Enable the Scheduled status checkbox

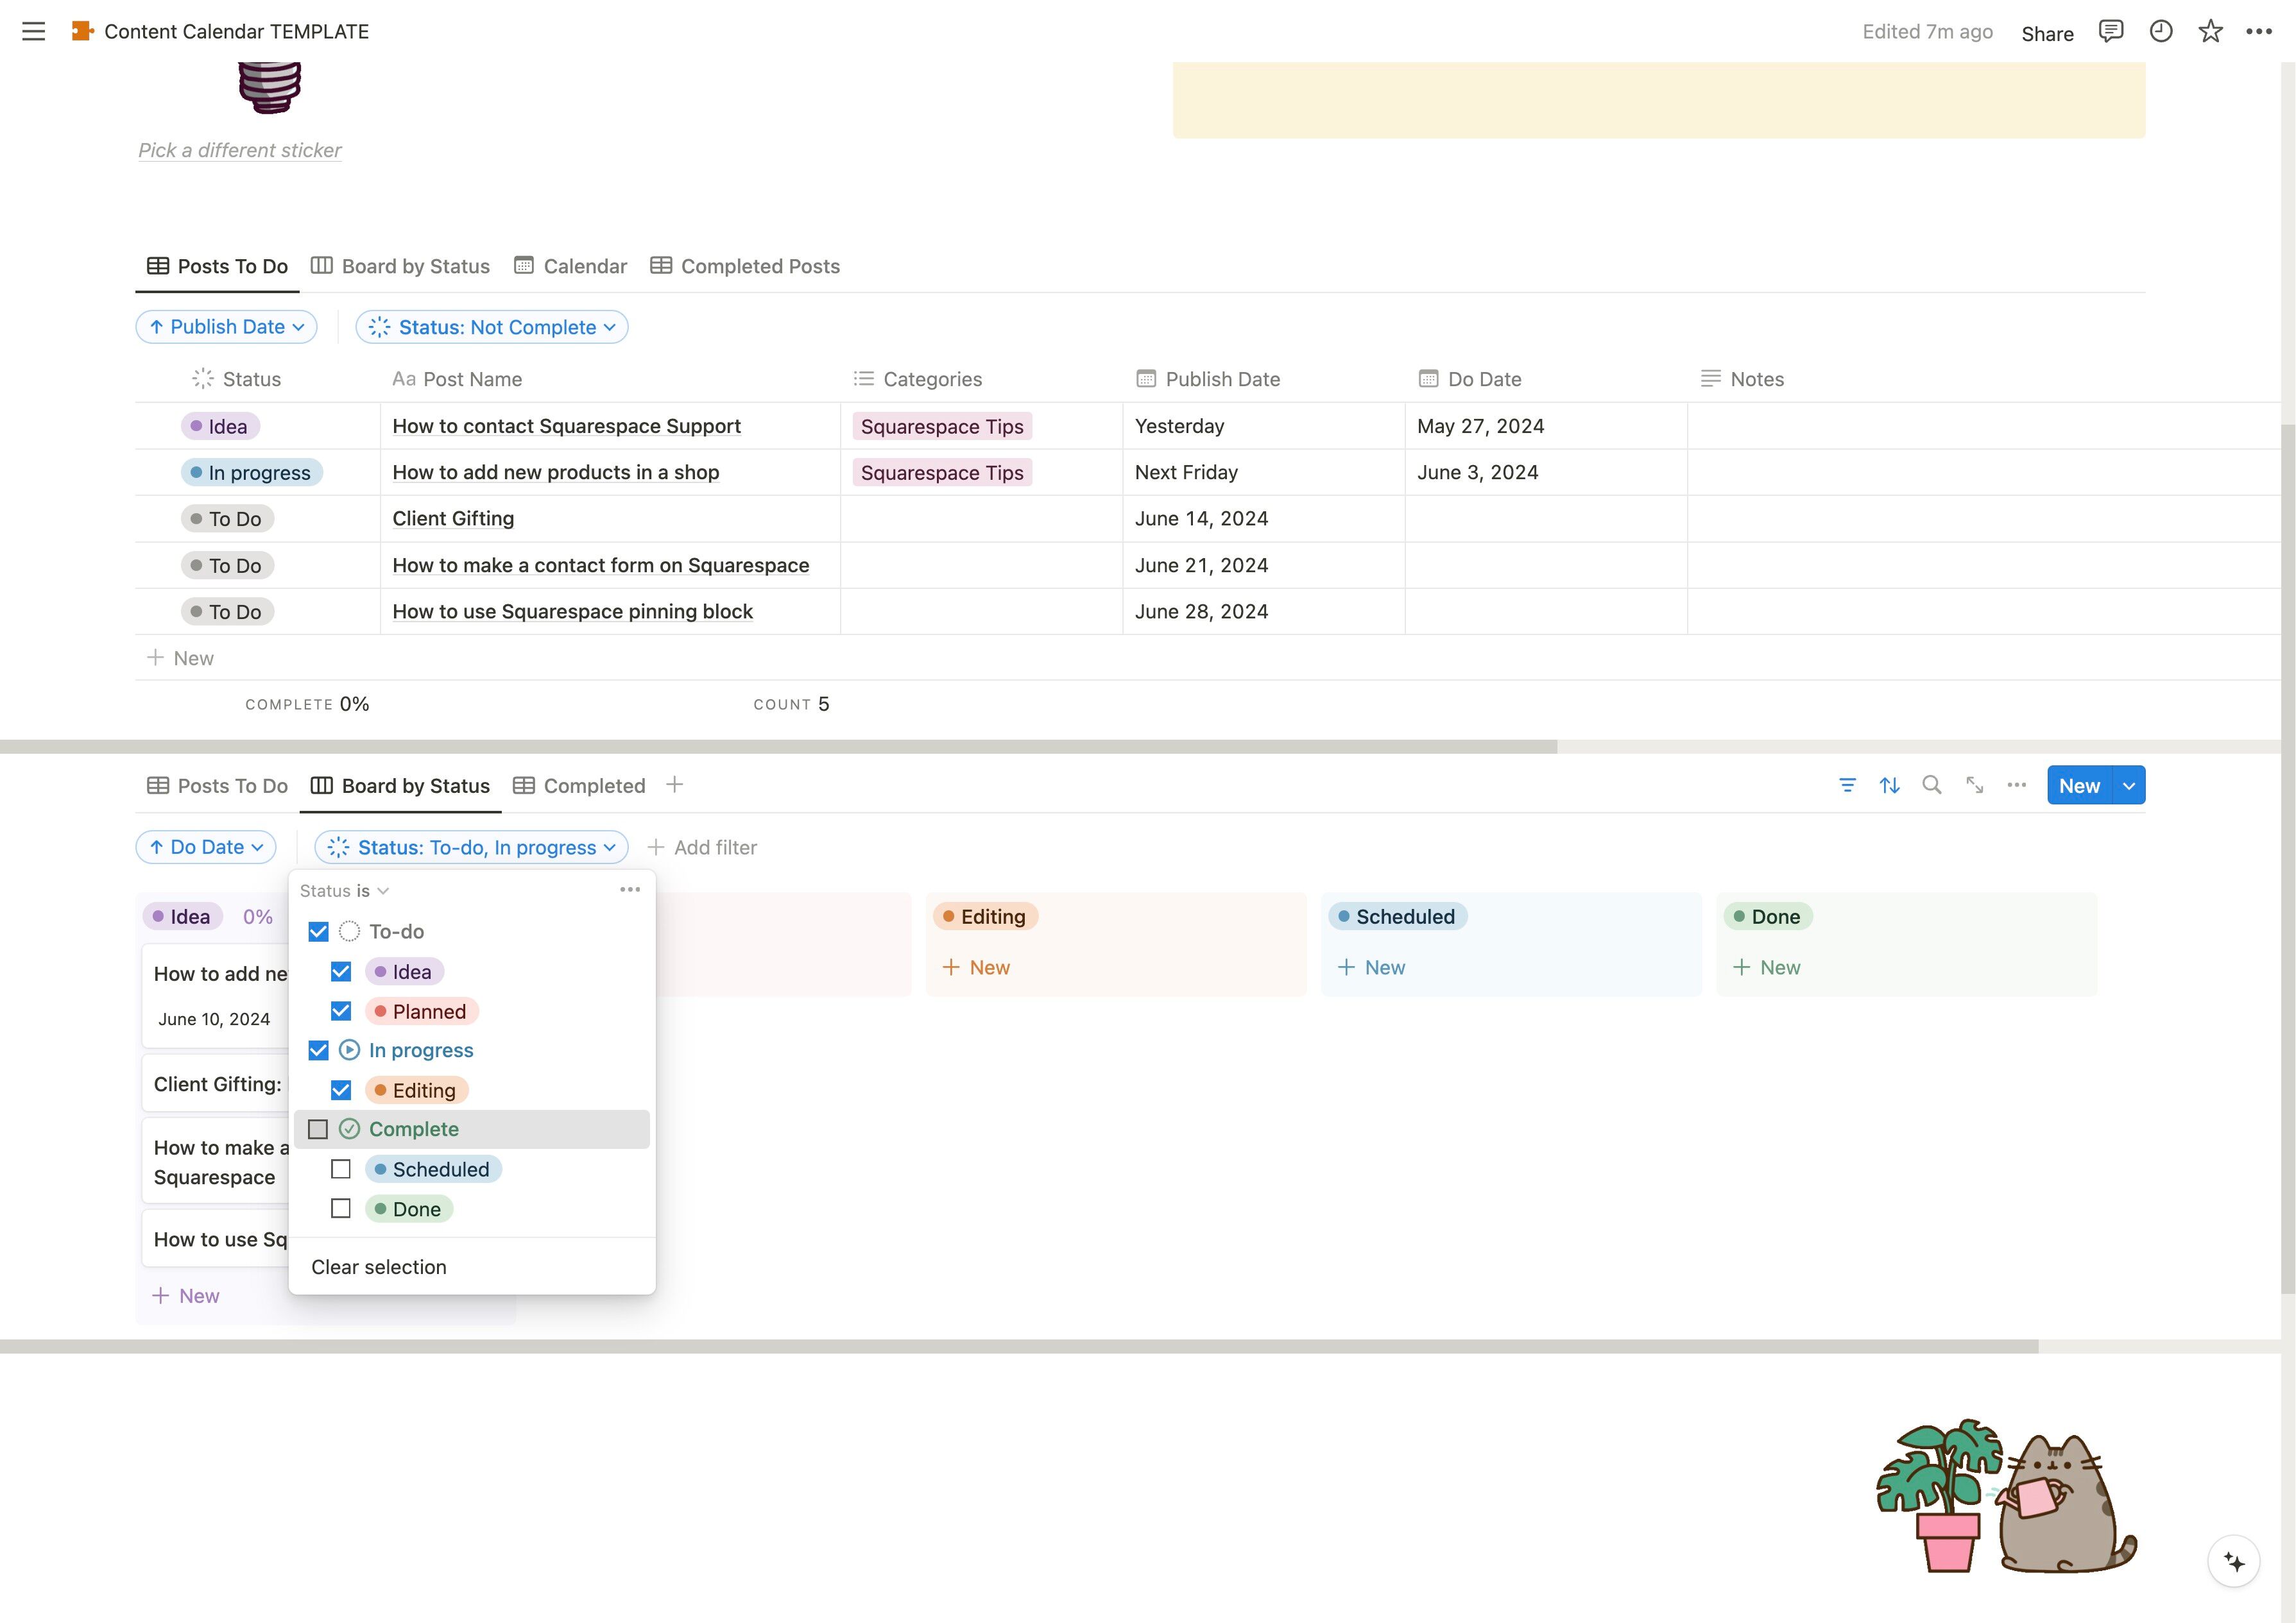(341, 1169)
